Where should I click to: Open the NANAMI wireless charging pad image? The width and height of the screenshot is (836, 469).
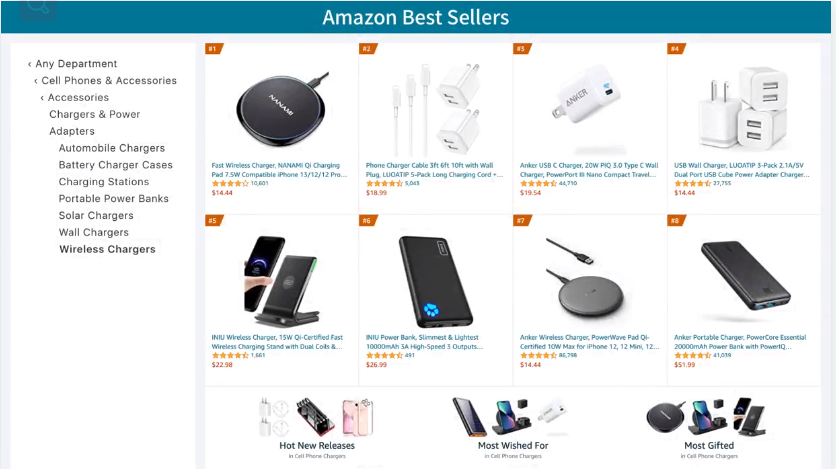(283, 109)
